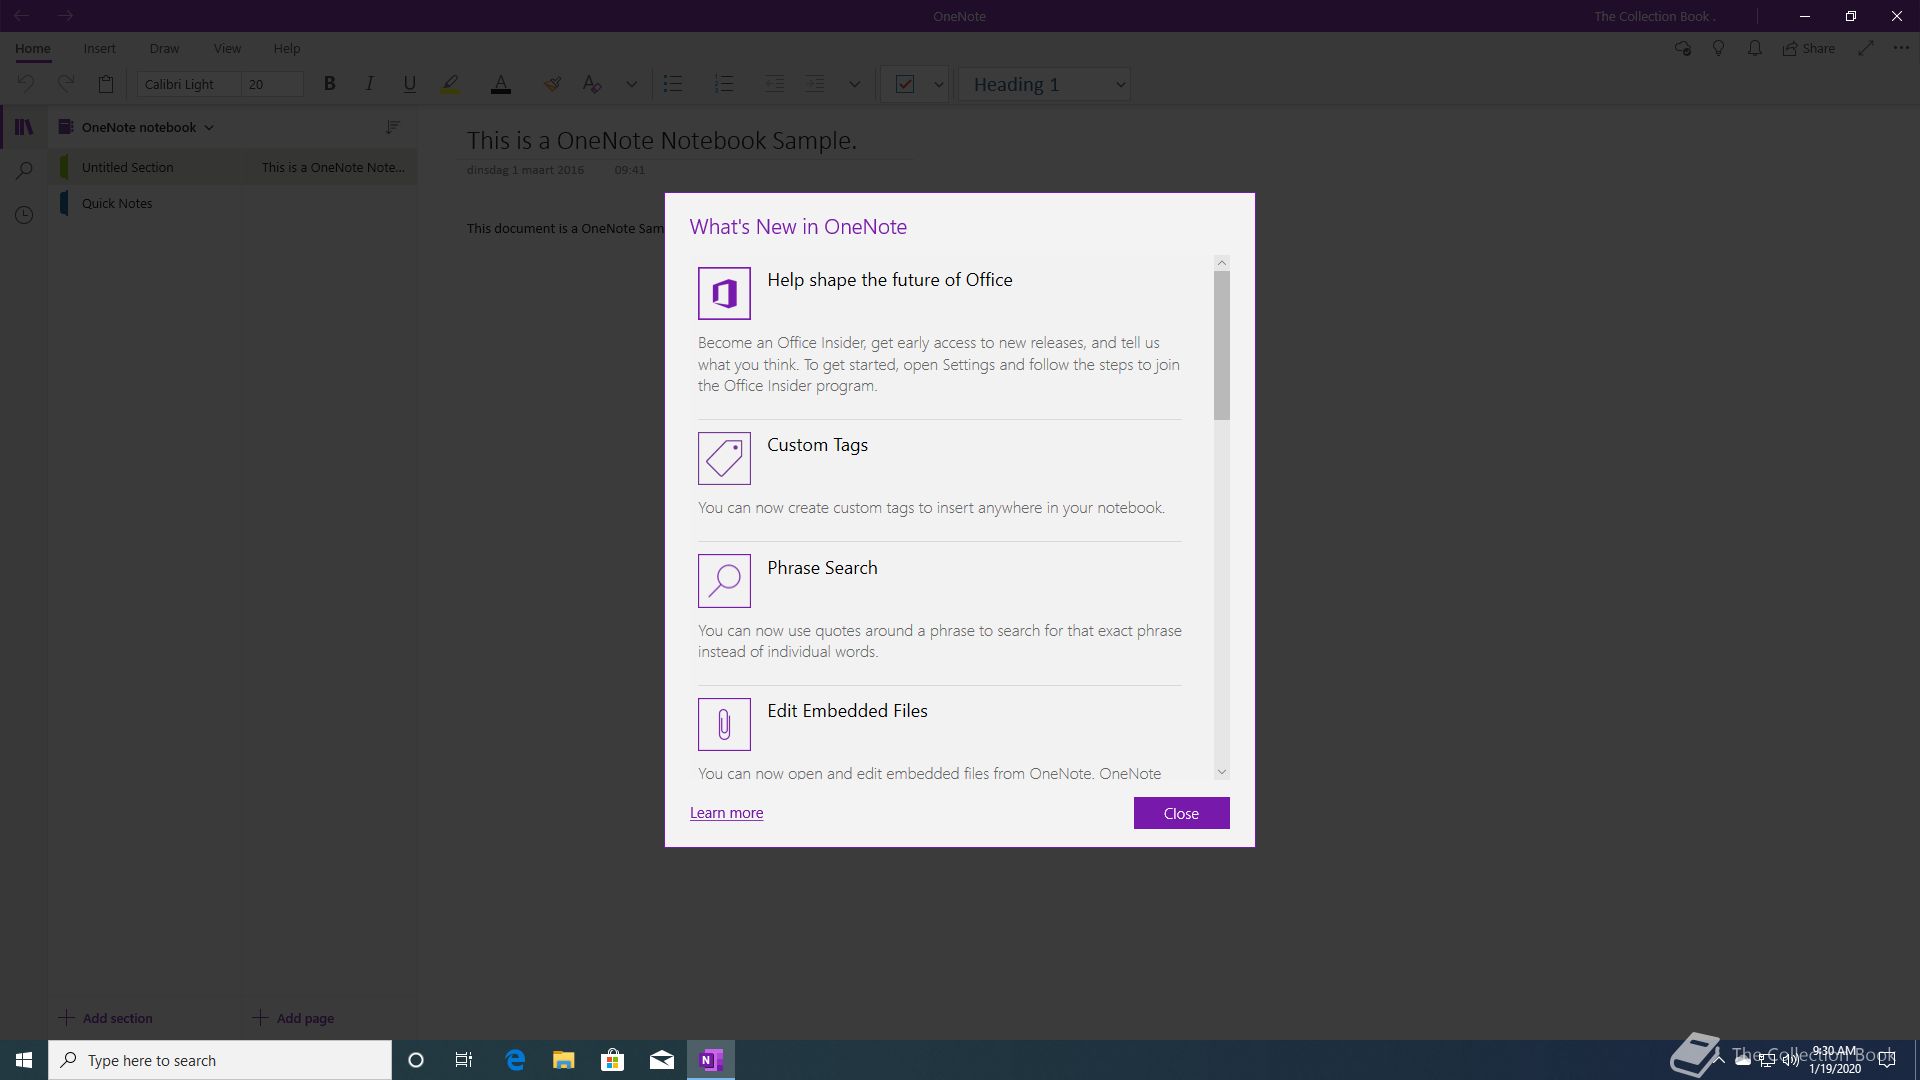Click the Custom Tags tag icon
Viewport: 1920px width, 1080px height.
[724, 458]
